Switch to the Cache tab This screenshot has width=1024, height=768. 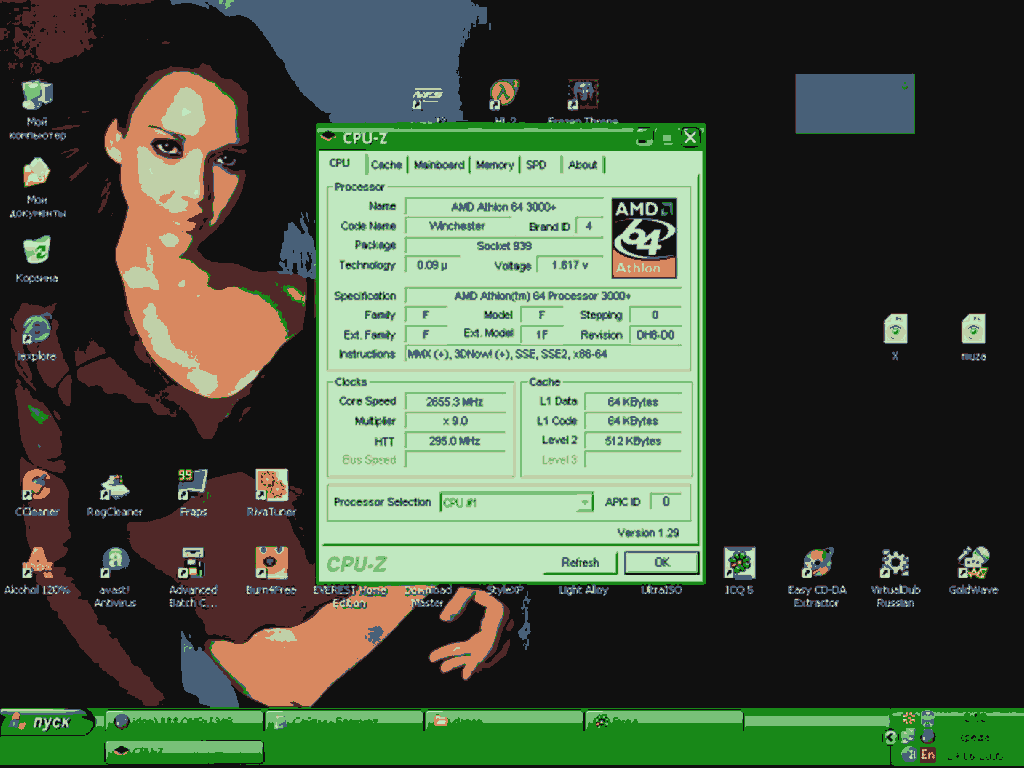(386, 165)
